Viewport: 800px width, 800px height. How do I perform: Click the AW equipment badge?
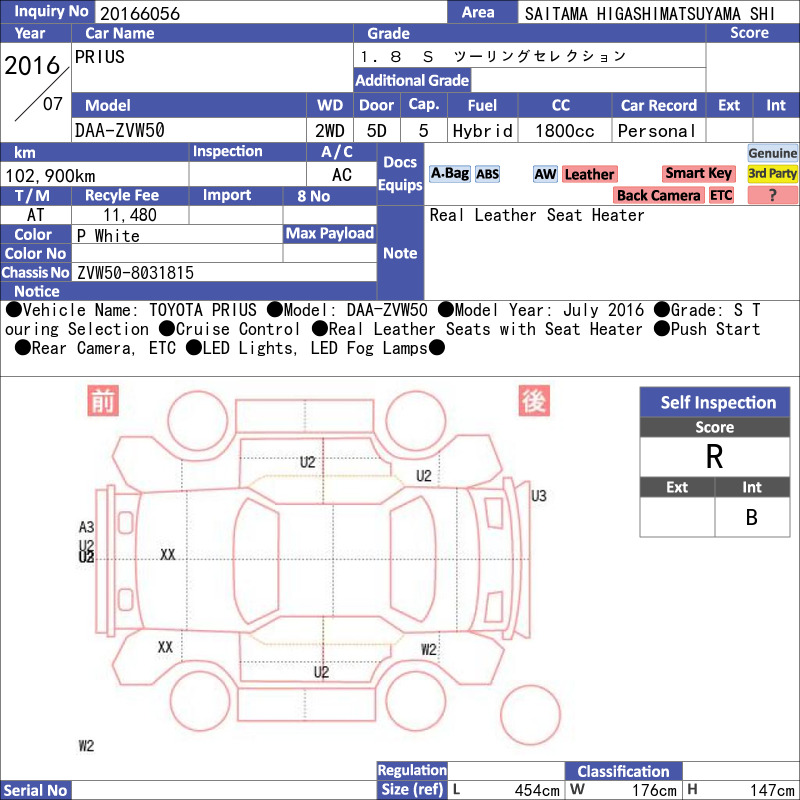[545, 174]
